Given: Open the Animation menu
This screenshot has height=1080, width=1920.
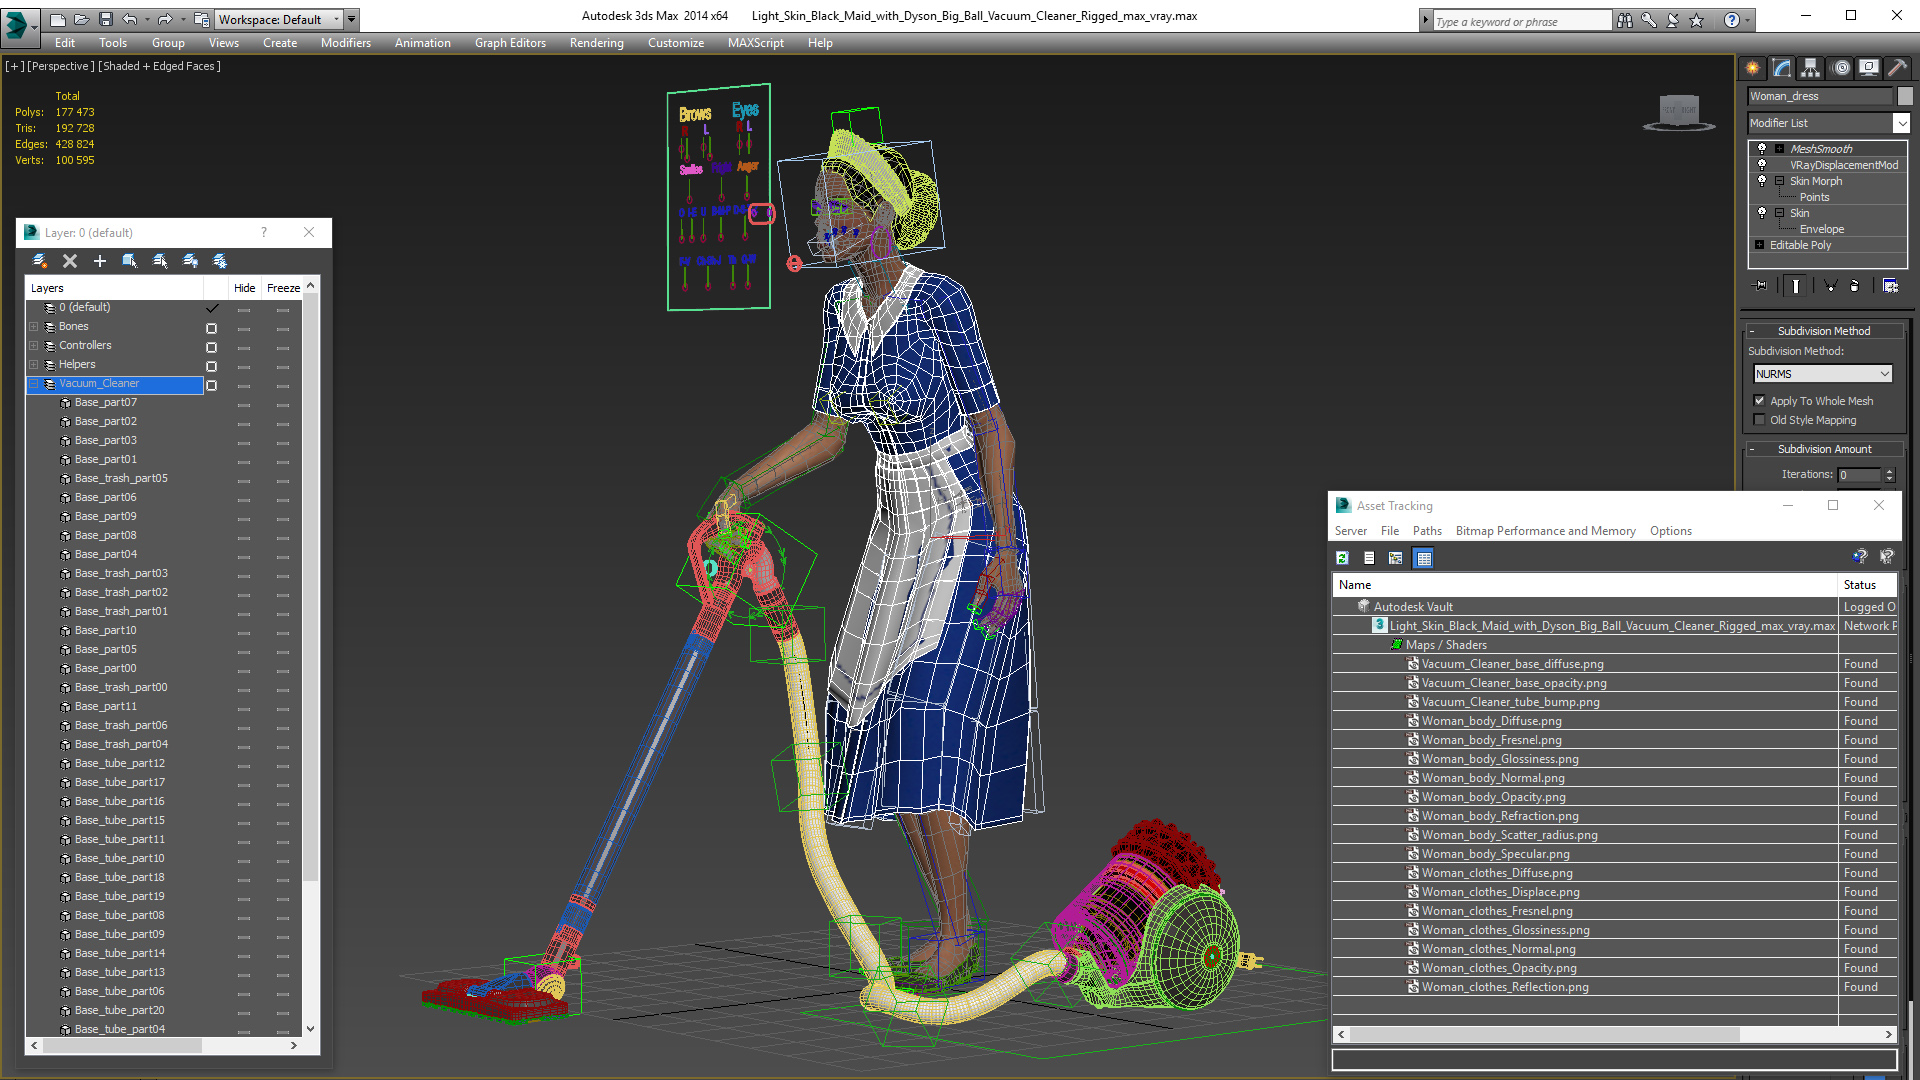Looking at the screenshot, I should pos(422,43).
